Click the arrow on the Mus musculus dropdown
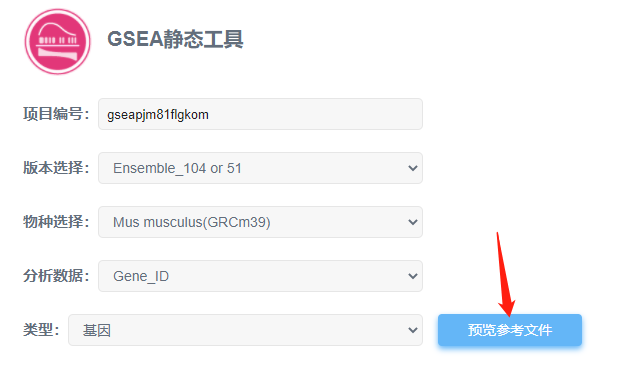Screen dimensions: 618x367 (413, 222)
